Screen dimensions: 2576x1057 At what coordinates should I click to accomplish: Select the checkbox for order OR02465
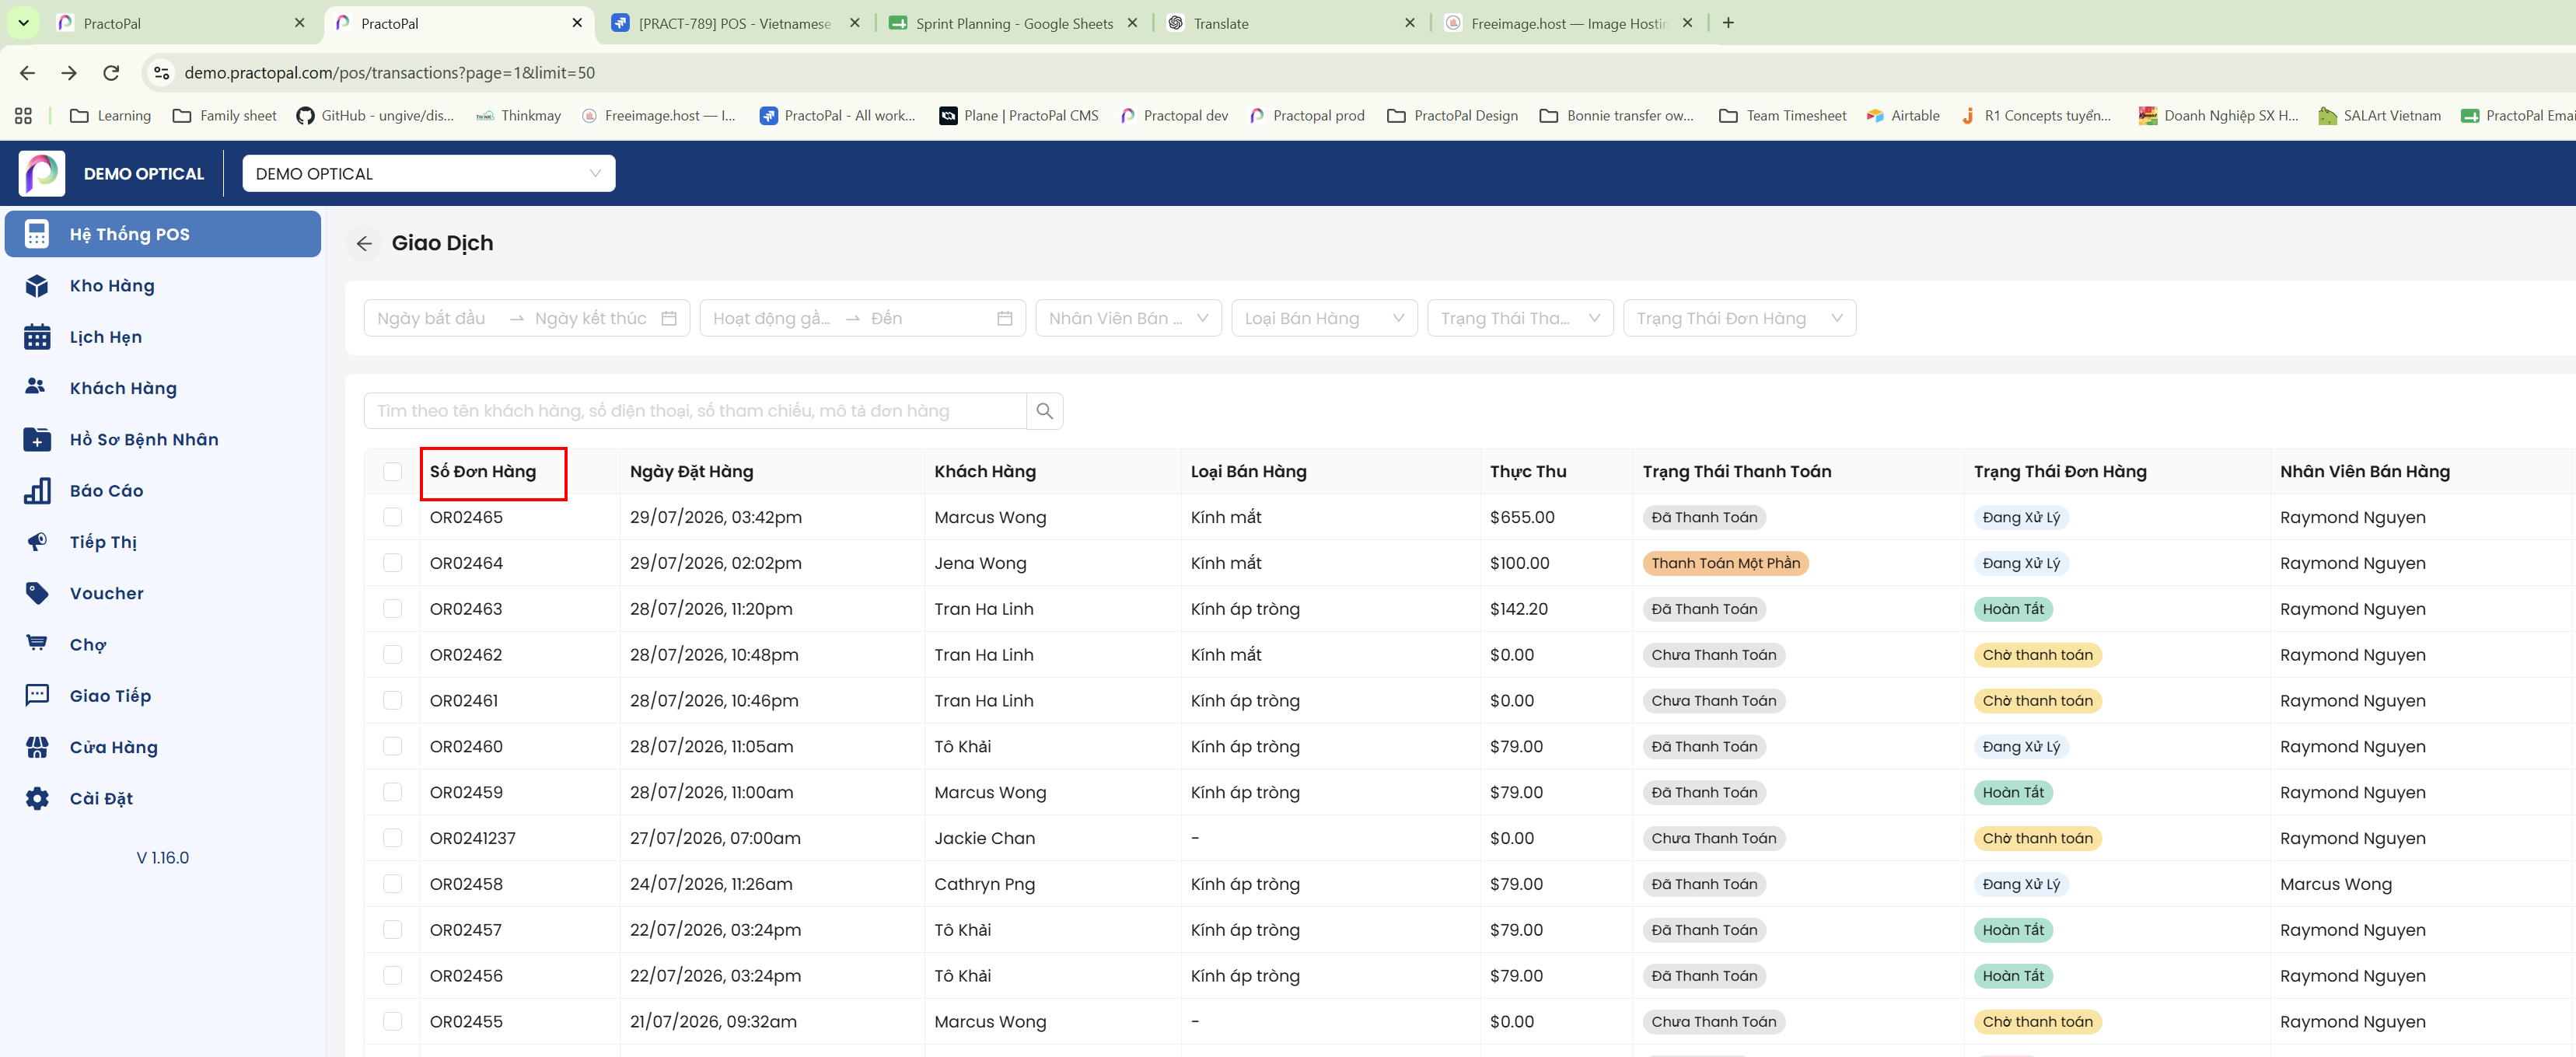tap(392, 517)
